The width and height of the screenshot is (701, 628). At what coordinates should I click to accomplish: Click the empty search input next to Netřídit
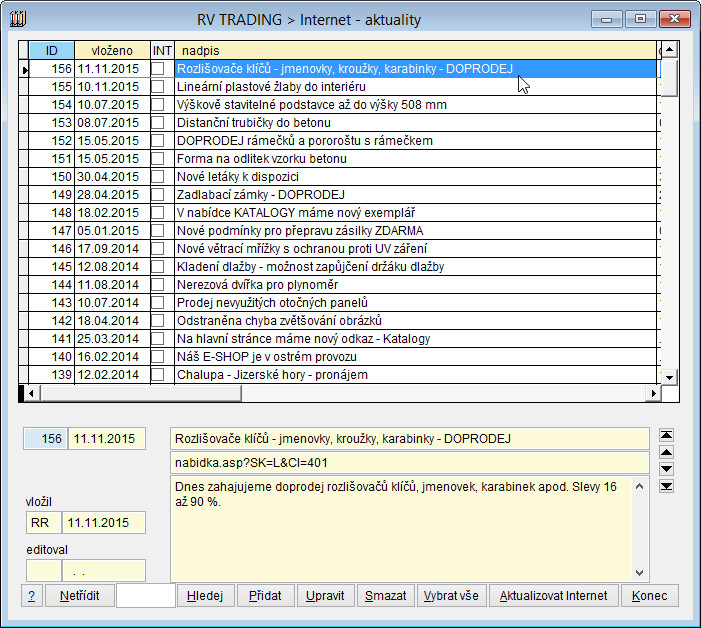pyautogui.click(x=146, y=595)
